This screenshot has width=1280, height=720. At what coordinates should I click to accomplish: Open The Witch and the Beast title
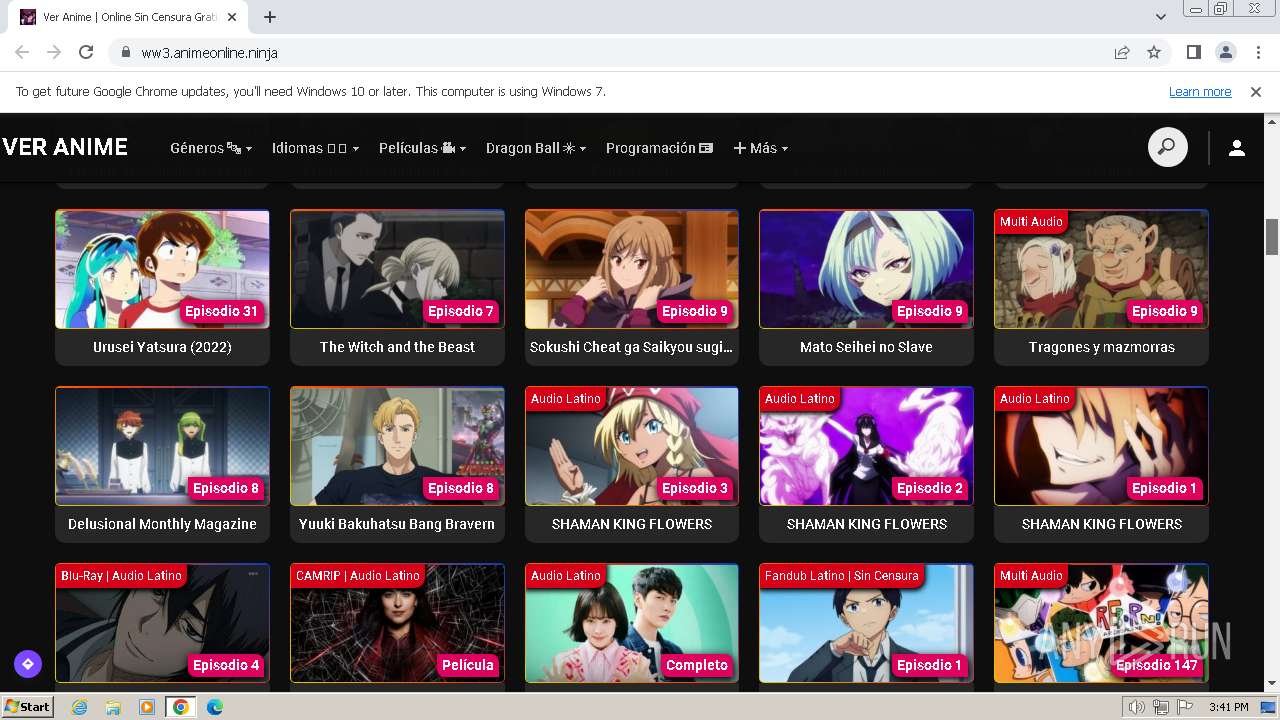397,347
